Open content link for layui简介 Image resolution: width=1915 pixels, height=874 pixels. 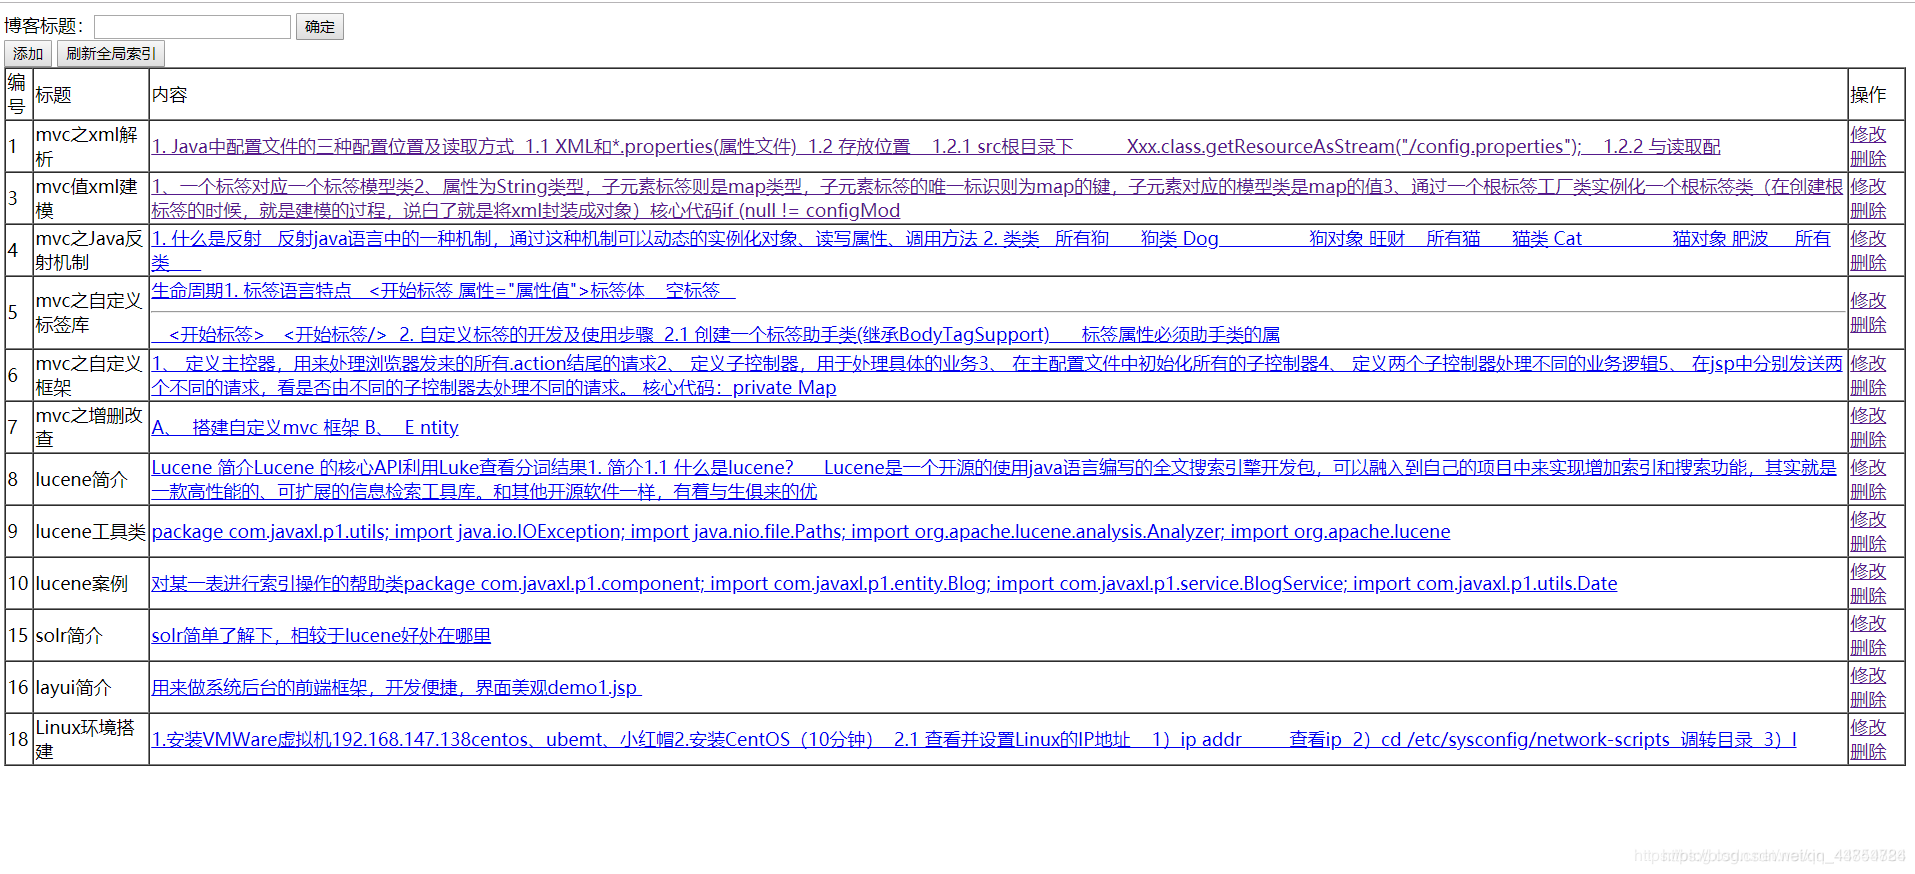tap(396, 687)
